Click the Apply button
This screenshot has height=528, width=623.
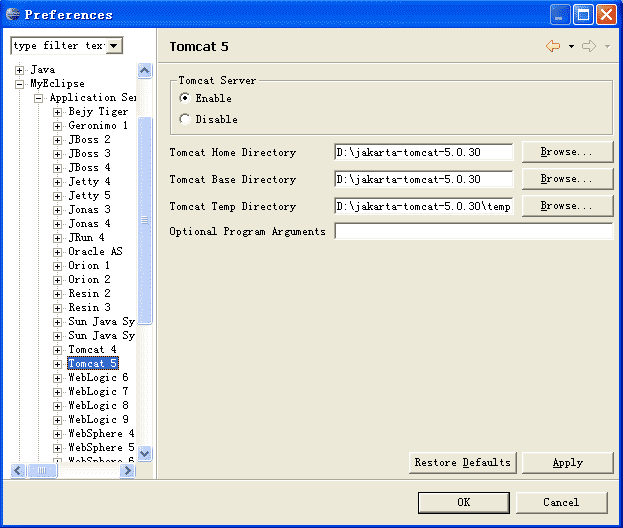(x=567, y=462)
